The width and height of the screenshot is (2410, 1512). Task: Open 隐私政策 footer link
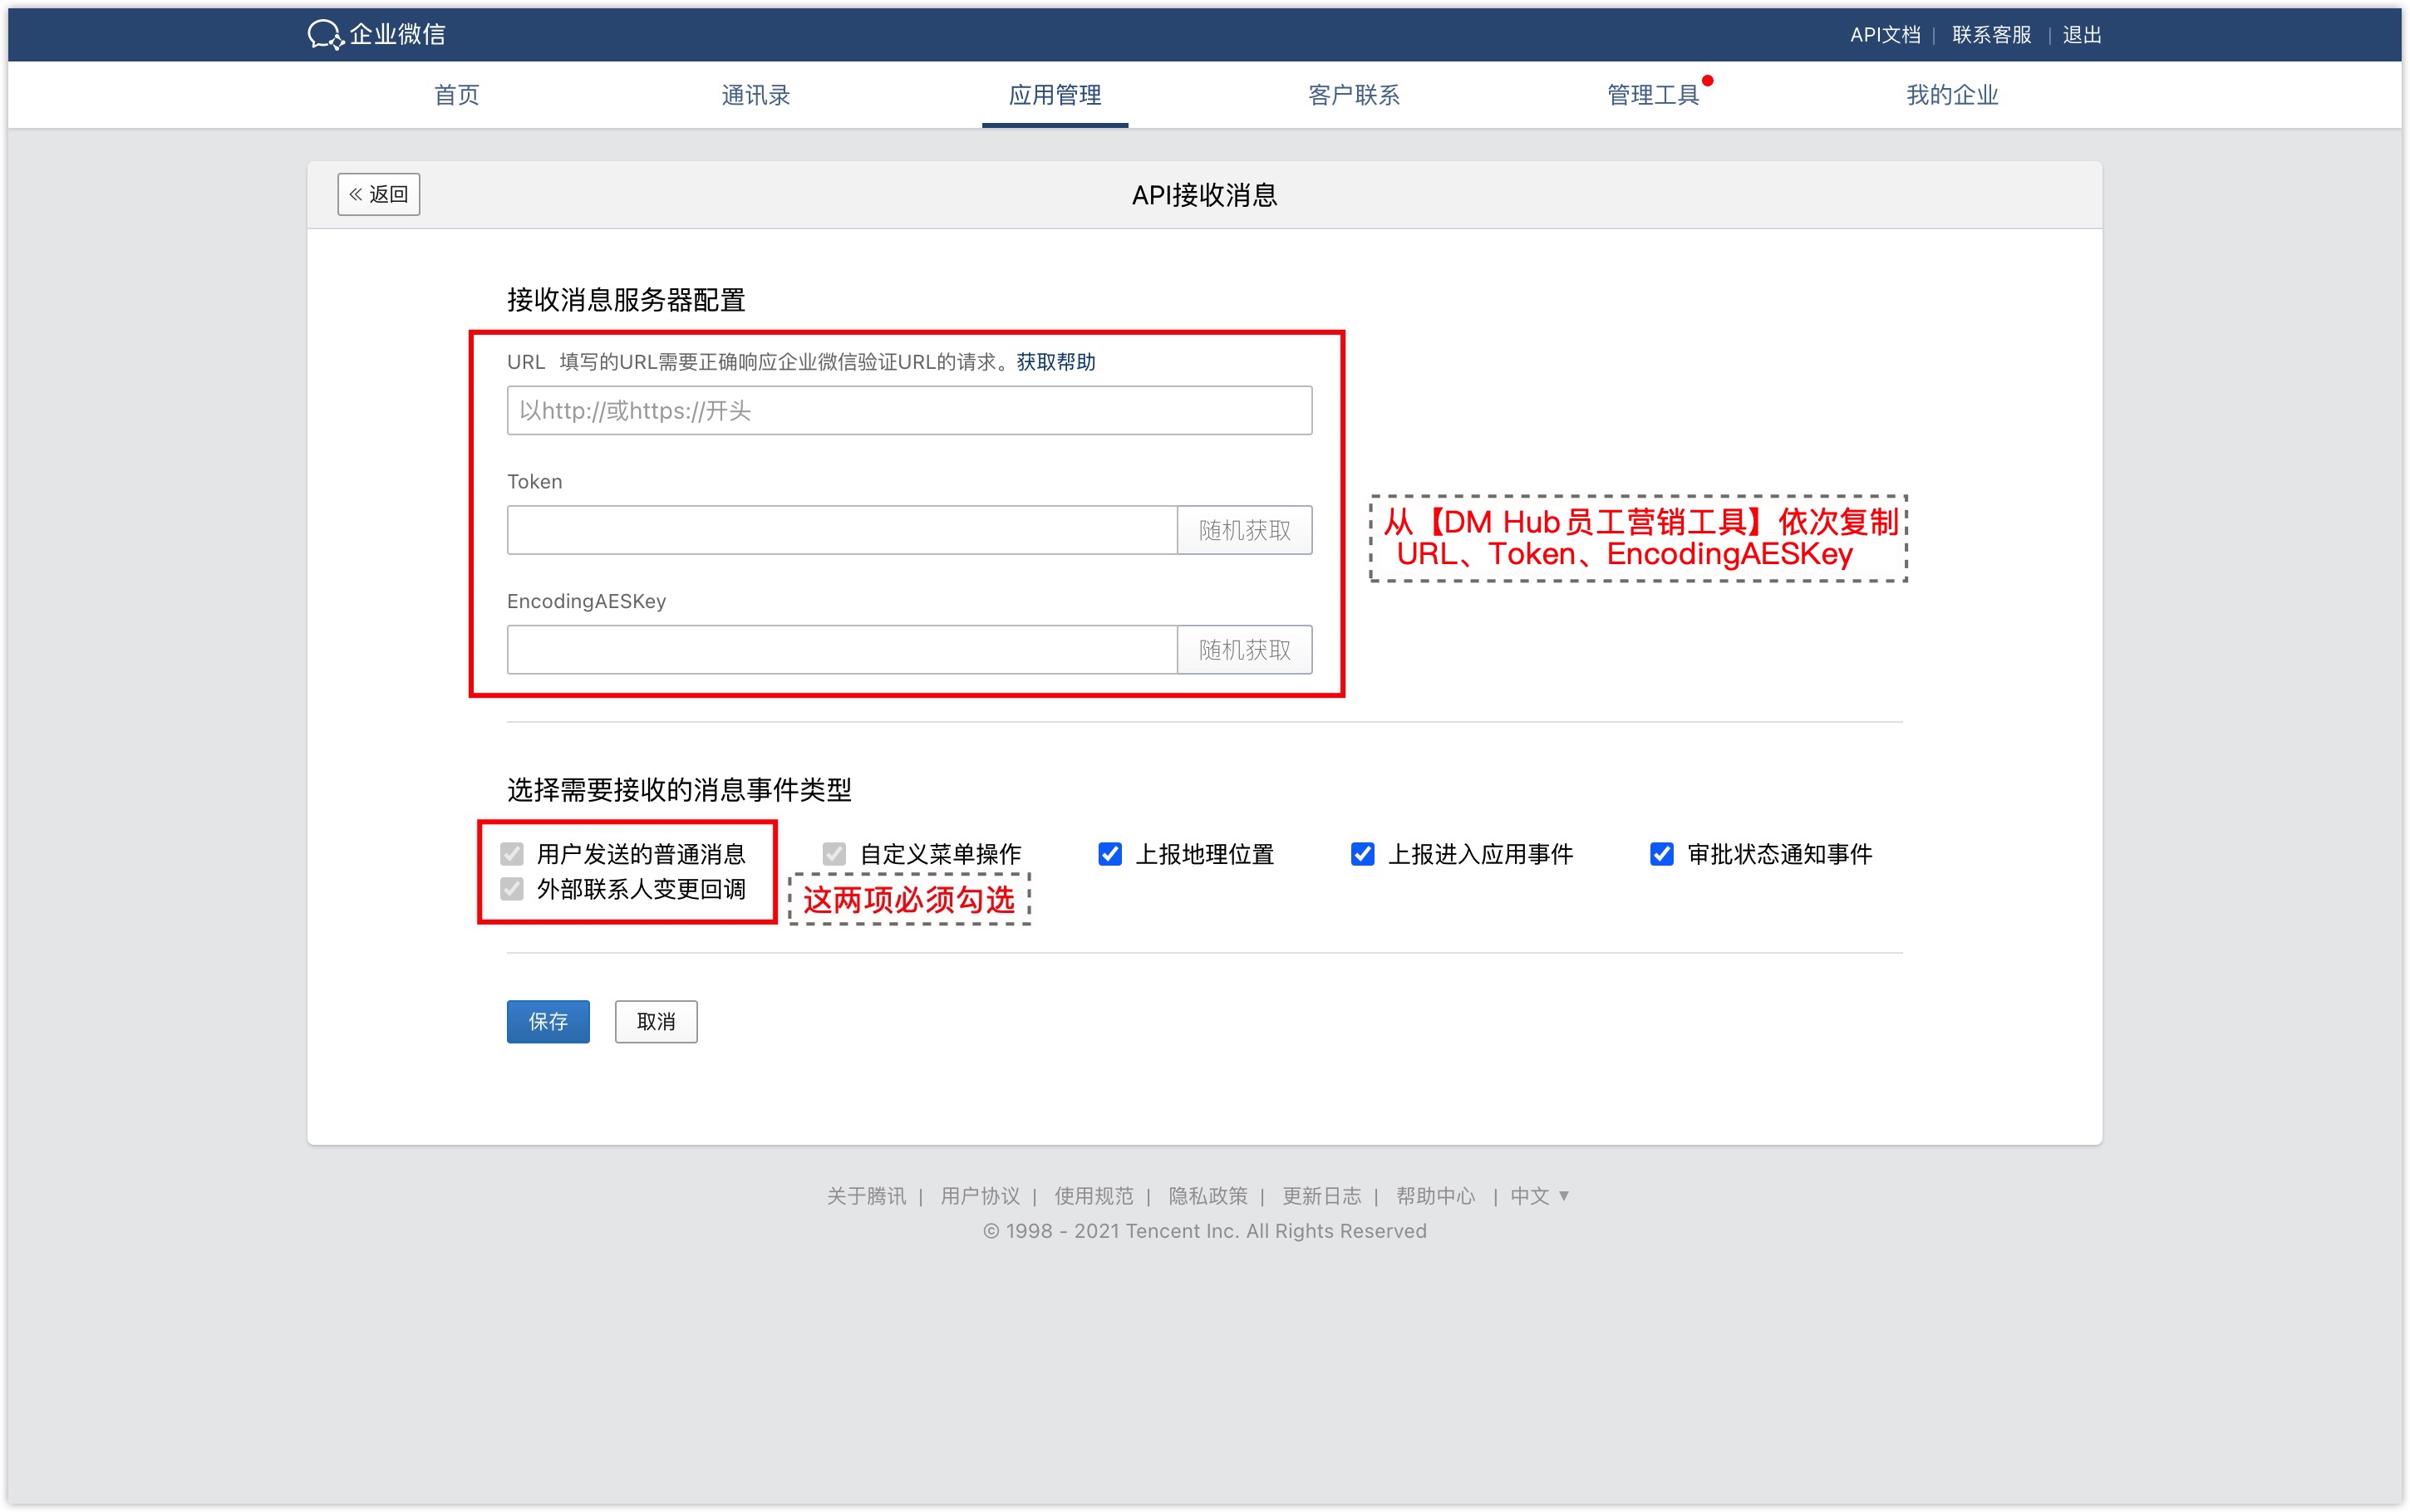[x=1208, y=1196]
